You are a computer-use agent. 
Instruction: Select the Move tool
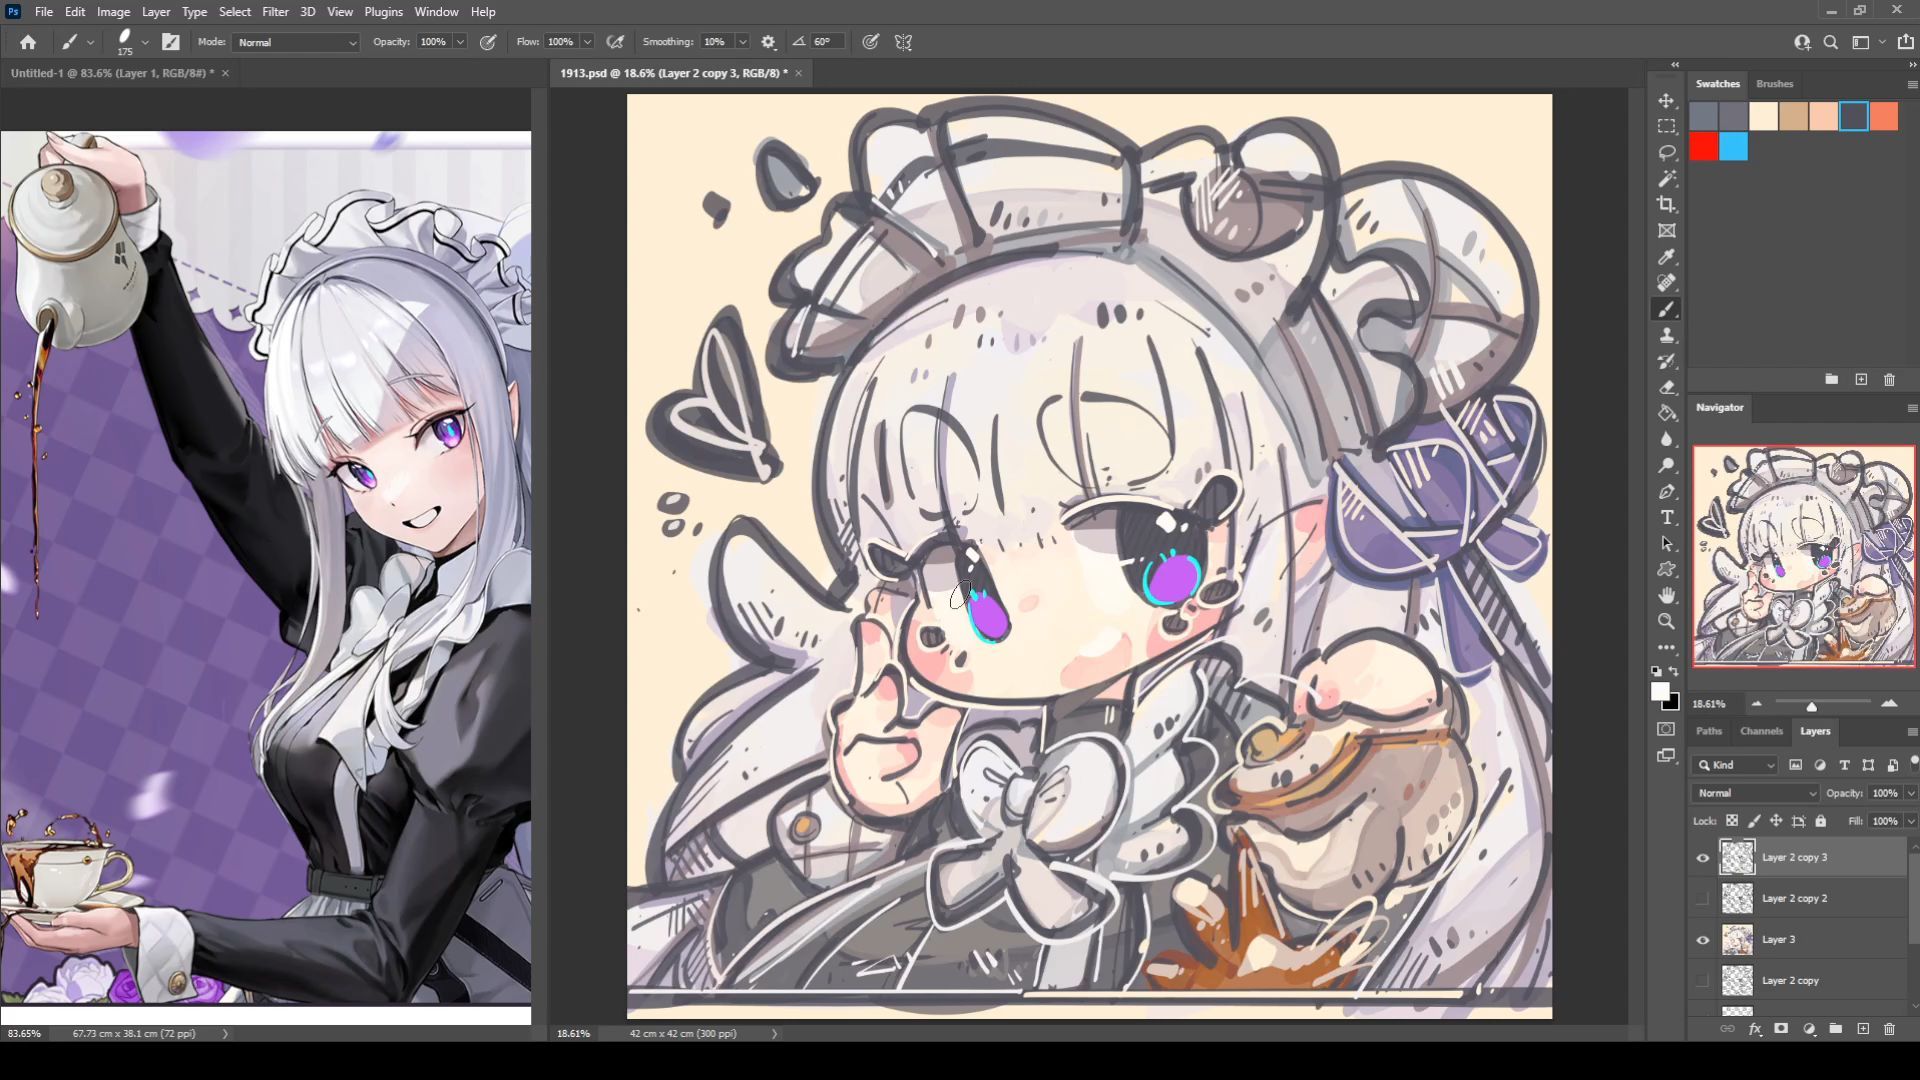1666,101
